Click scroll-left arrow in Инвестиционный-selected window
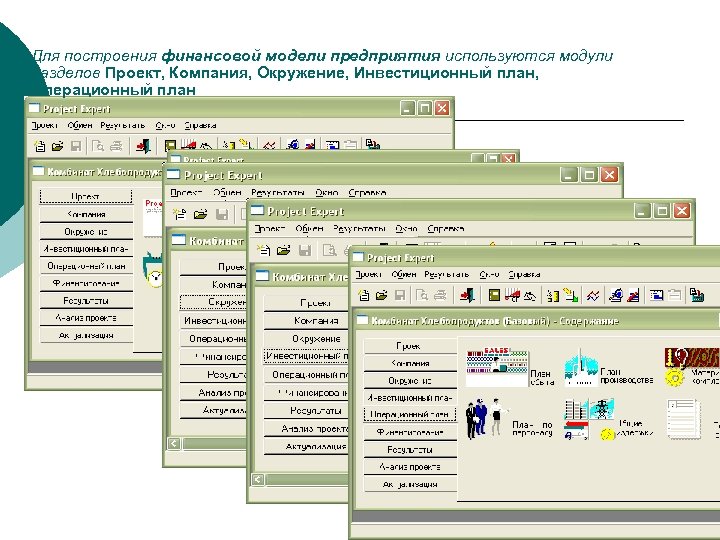 [258, 479]
